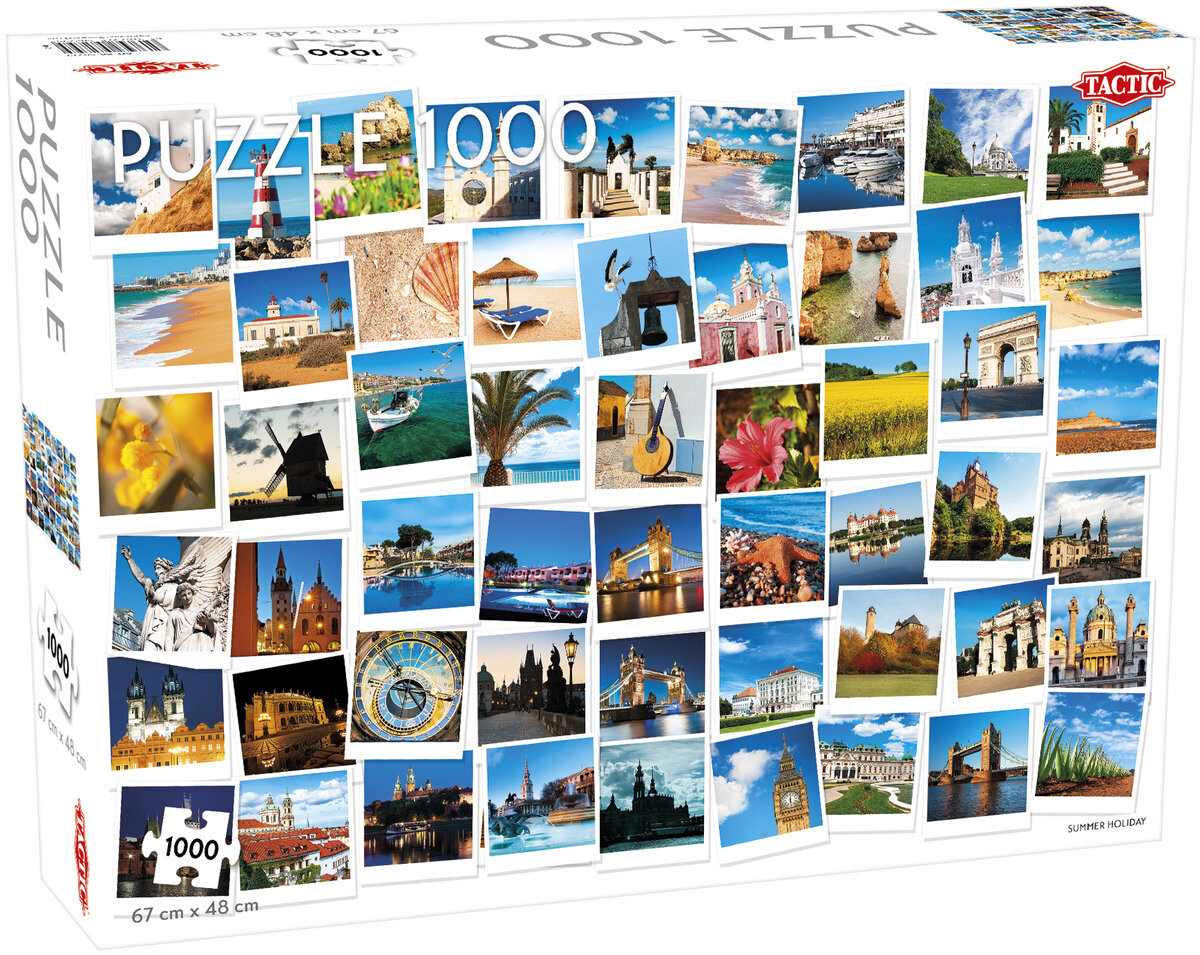Select the windmill silhouette photo
Image resolution: width=1200 pixels, height=955 pixels.
click(284, 460)
